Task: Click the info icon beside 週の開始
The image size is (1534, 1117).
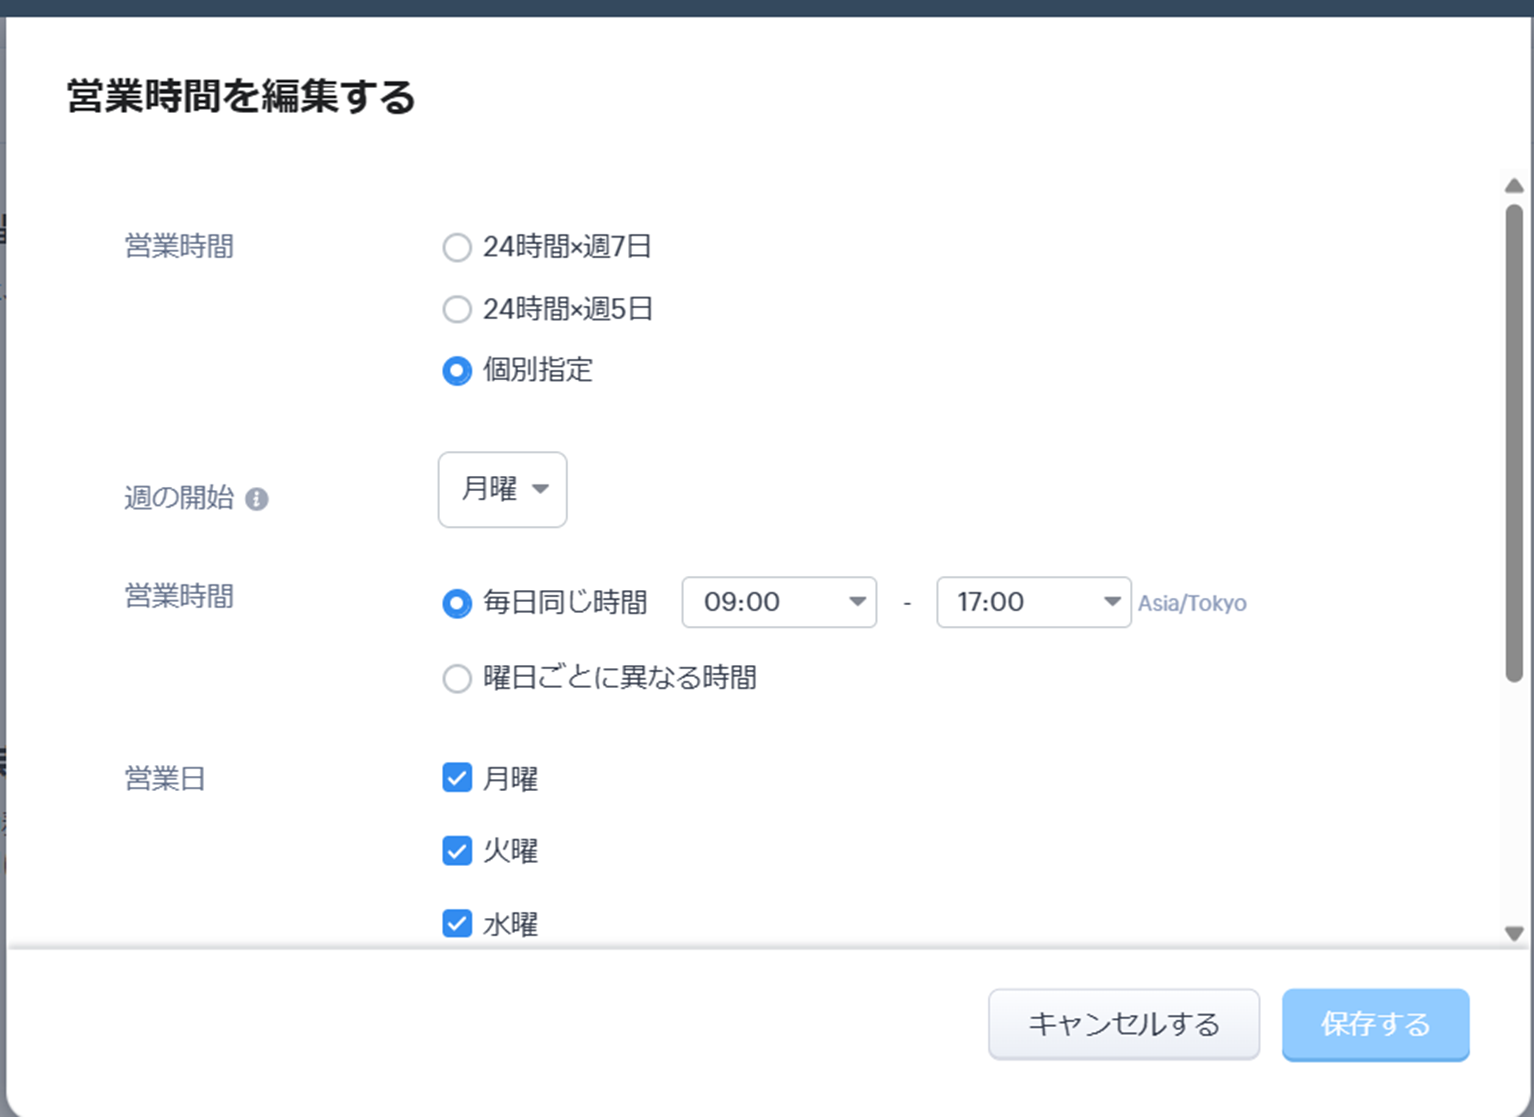Action: pyautogui.click(x=256, y=499)
